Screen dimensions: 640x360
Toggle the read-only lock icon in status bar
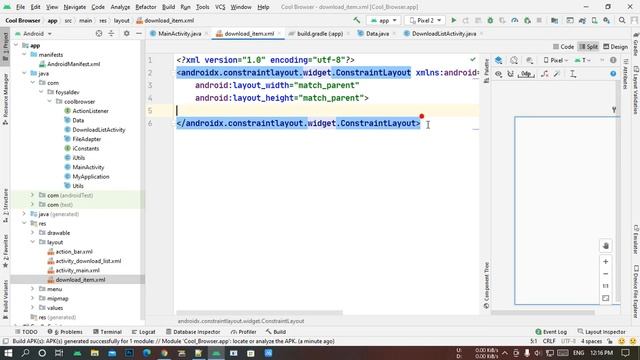coord(610,341)
